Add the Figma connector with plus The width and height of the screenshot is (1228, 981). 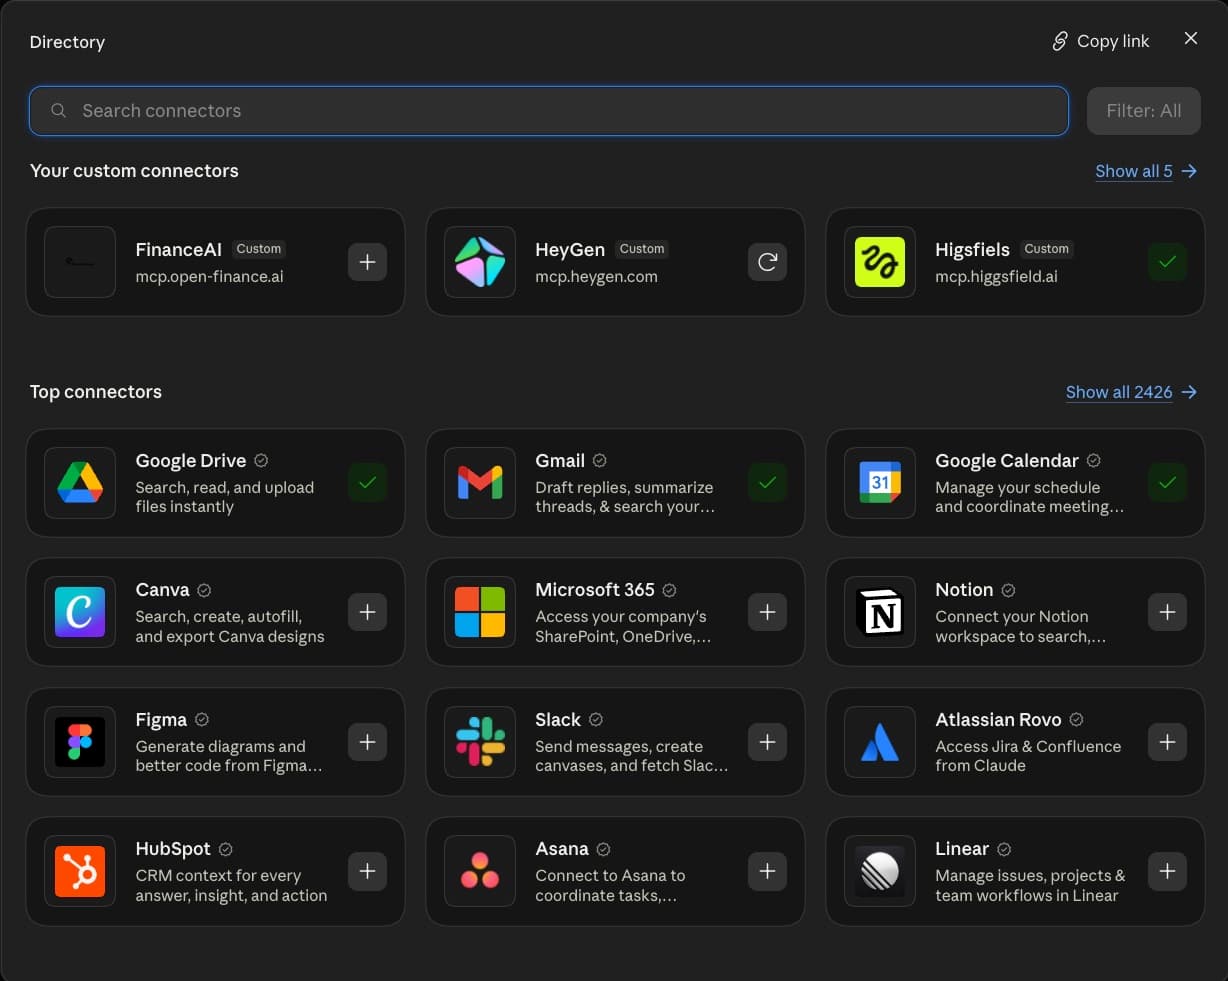tap(367, 742)
